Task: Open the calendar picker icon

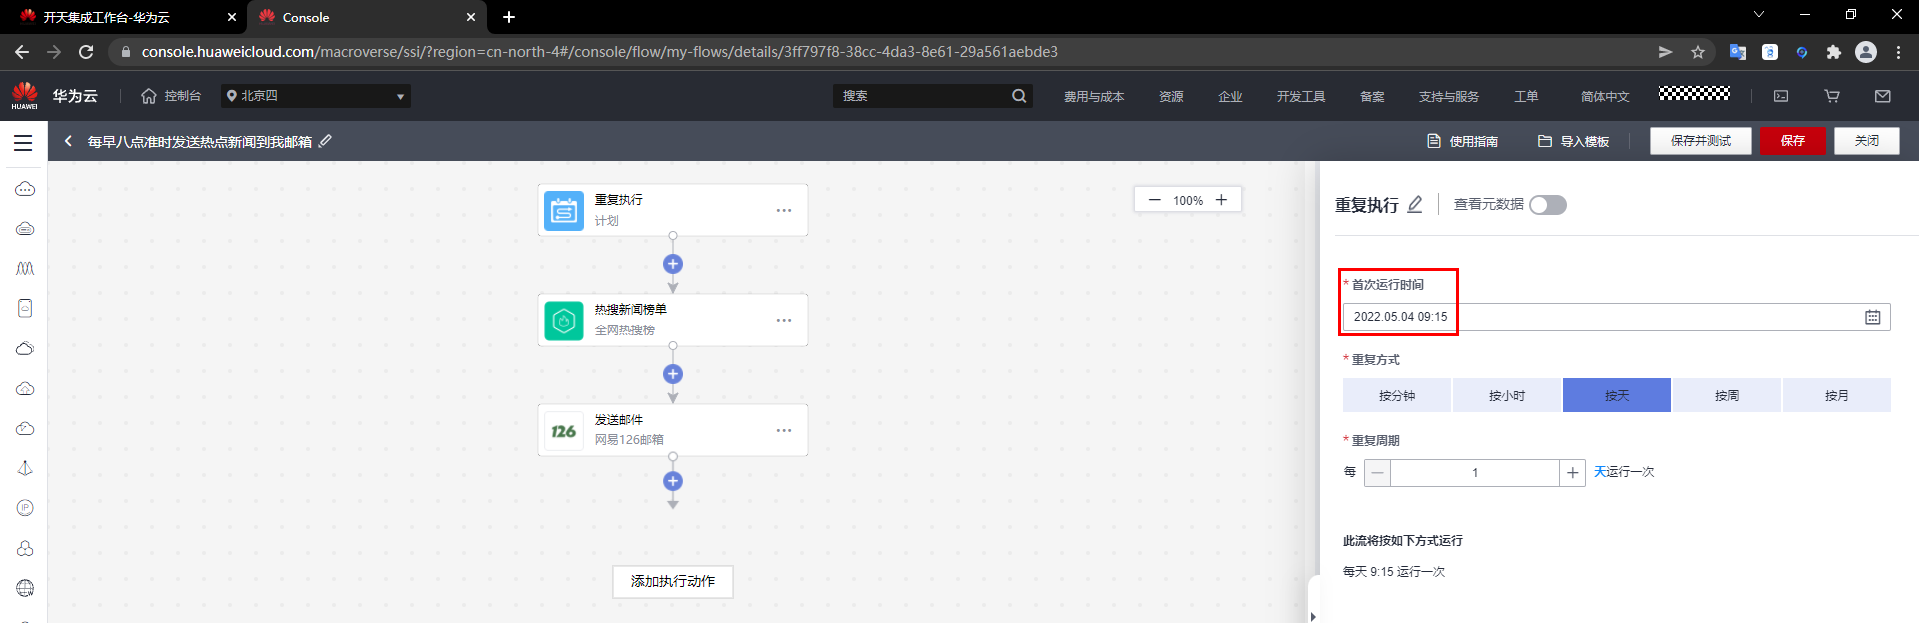Action: 1873,317
